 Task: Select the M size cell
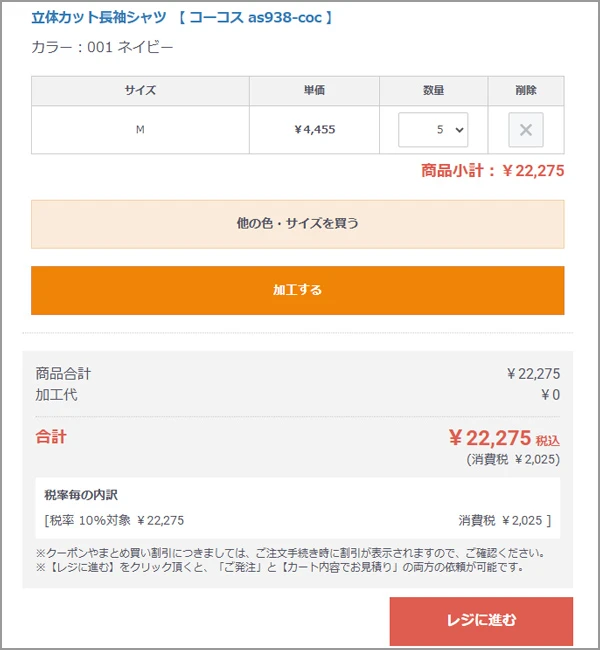click(140, 130)
